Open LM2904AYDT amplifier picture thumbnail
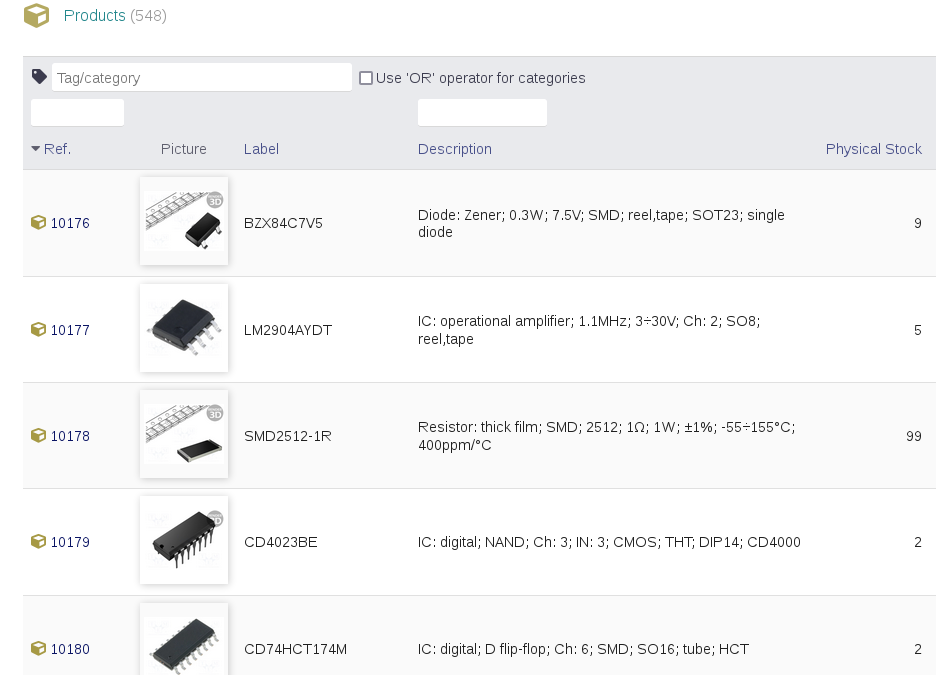The height and width of the screenshot is (675, 936). pos(184,328)
